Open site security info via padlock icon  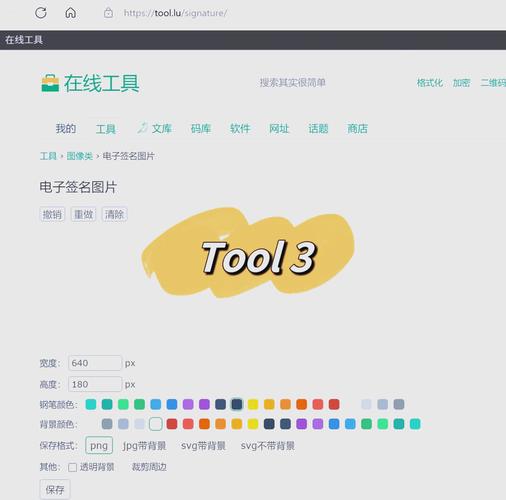coord(108,13)
